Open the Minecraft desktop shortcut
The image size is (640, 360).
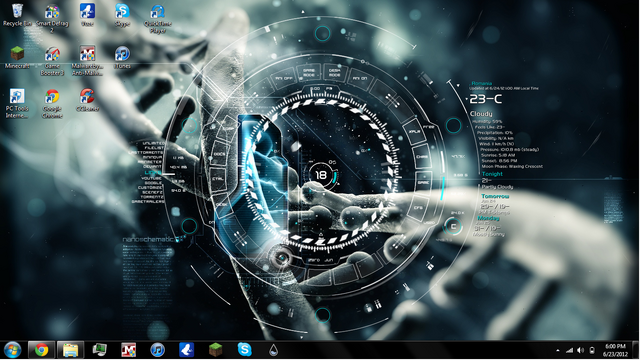pyautogui.click(x=17, y=58)
